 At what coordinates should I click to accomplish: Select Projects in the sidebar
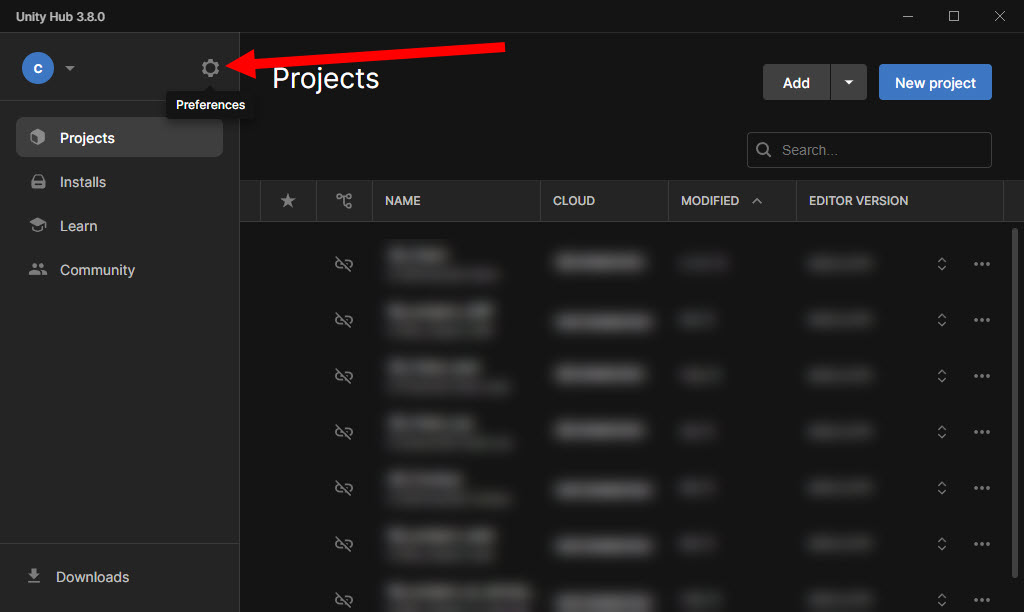120,138
